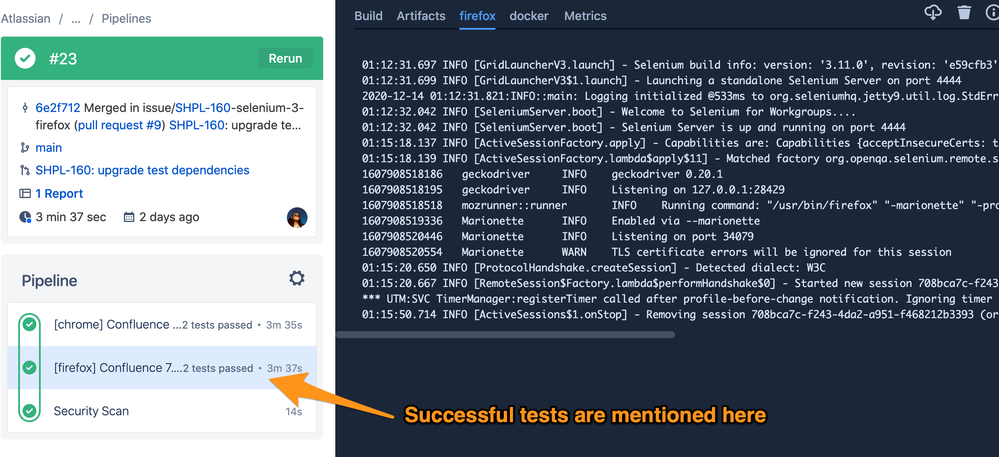999x457 pixels.
Task: Switch to the Metrics tab
Action: coord(586,16)
